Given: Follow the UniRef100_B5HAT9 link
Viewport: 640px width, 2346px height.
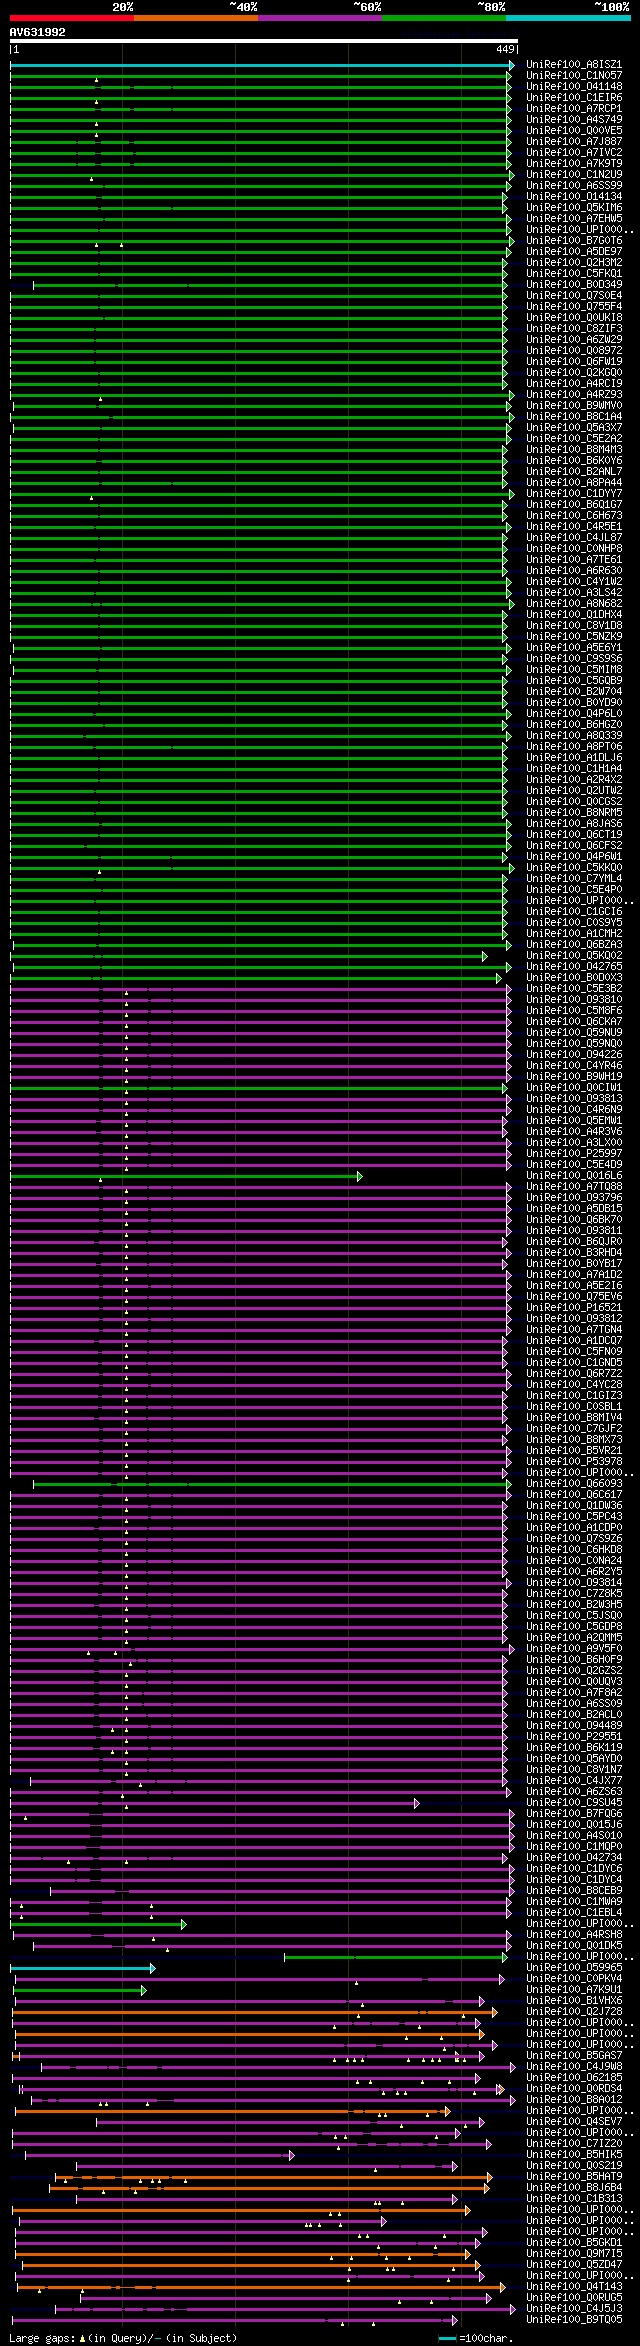Looking at the screenshot, I should (574, 2176).
